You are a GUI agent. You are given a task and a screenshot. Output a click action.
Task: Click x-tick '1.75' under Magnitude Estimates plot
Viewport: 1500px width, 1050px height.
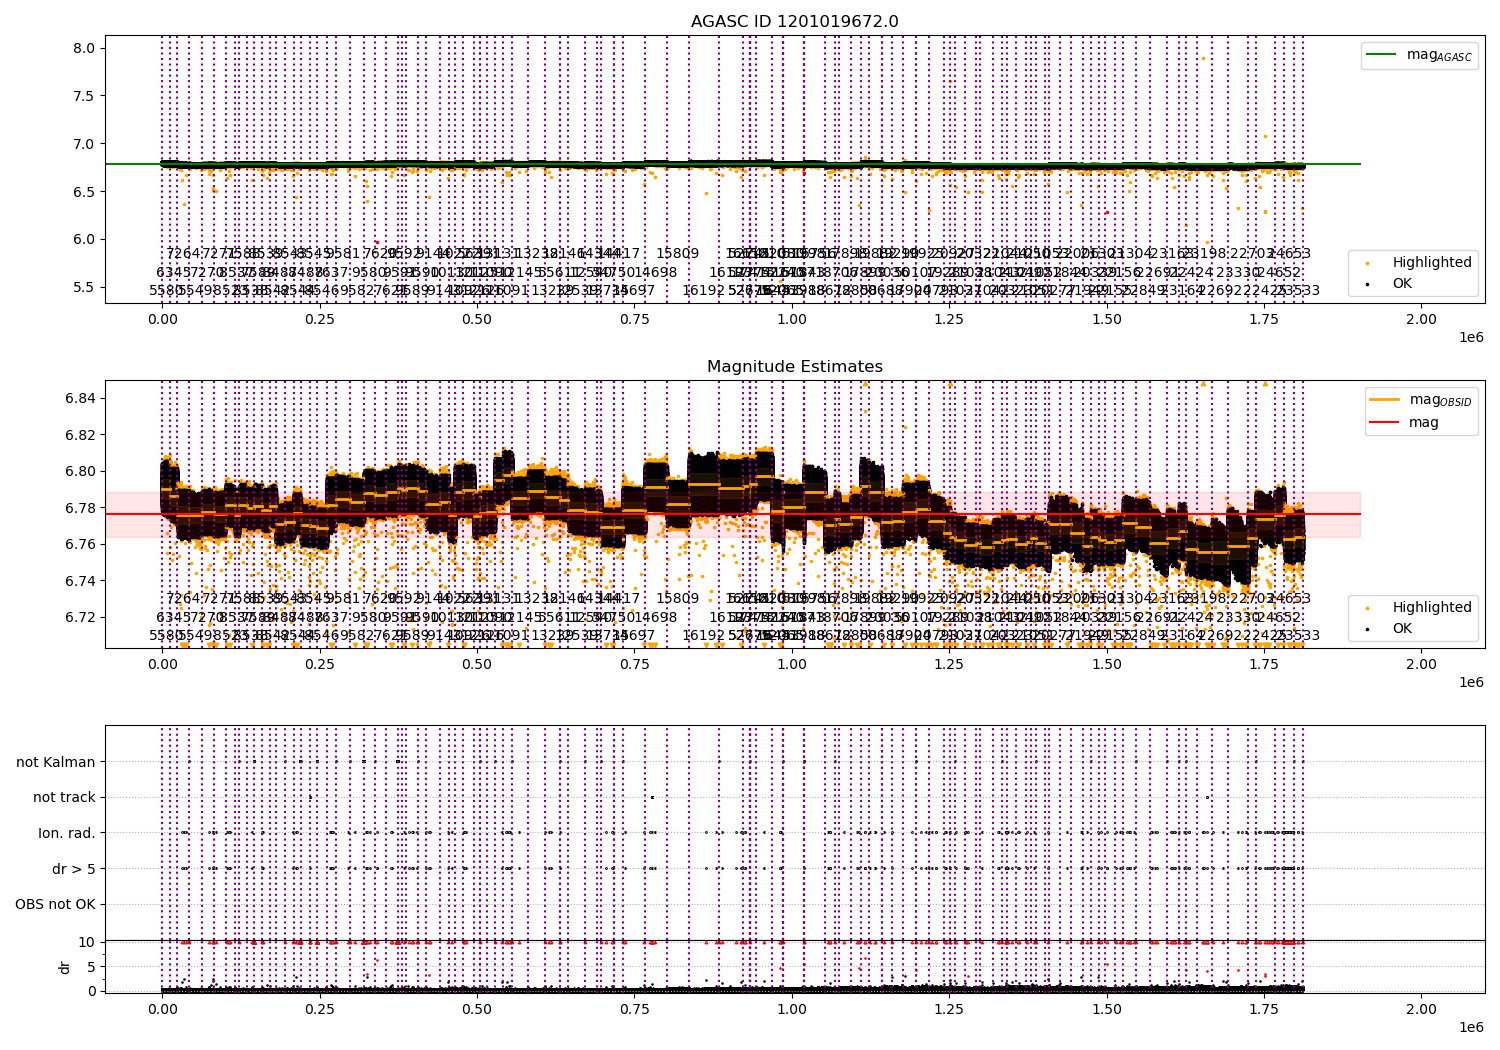(1264, 664)
